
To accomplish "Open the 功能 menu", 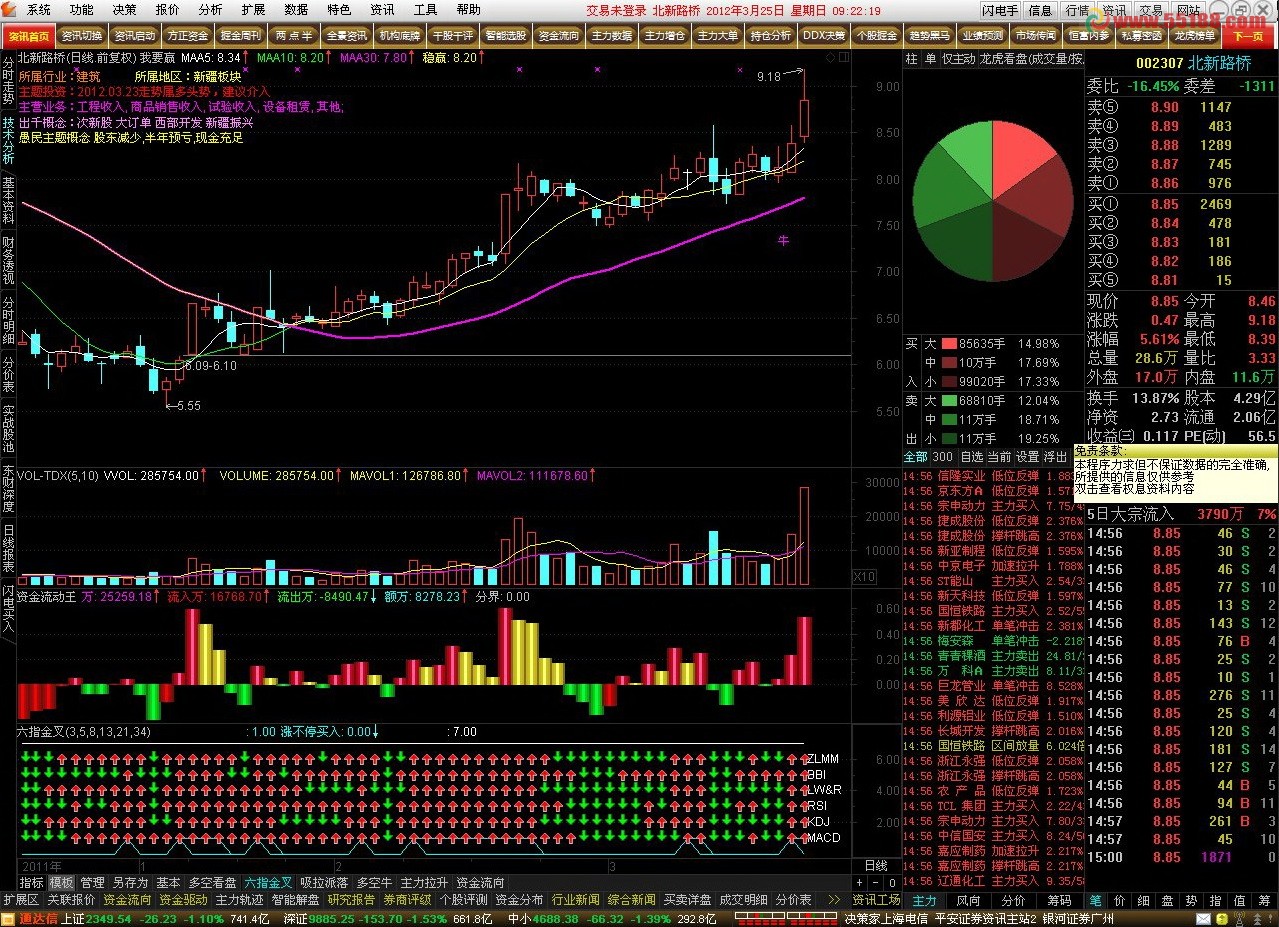I will (82, 10).
